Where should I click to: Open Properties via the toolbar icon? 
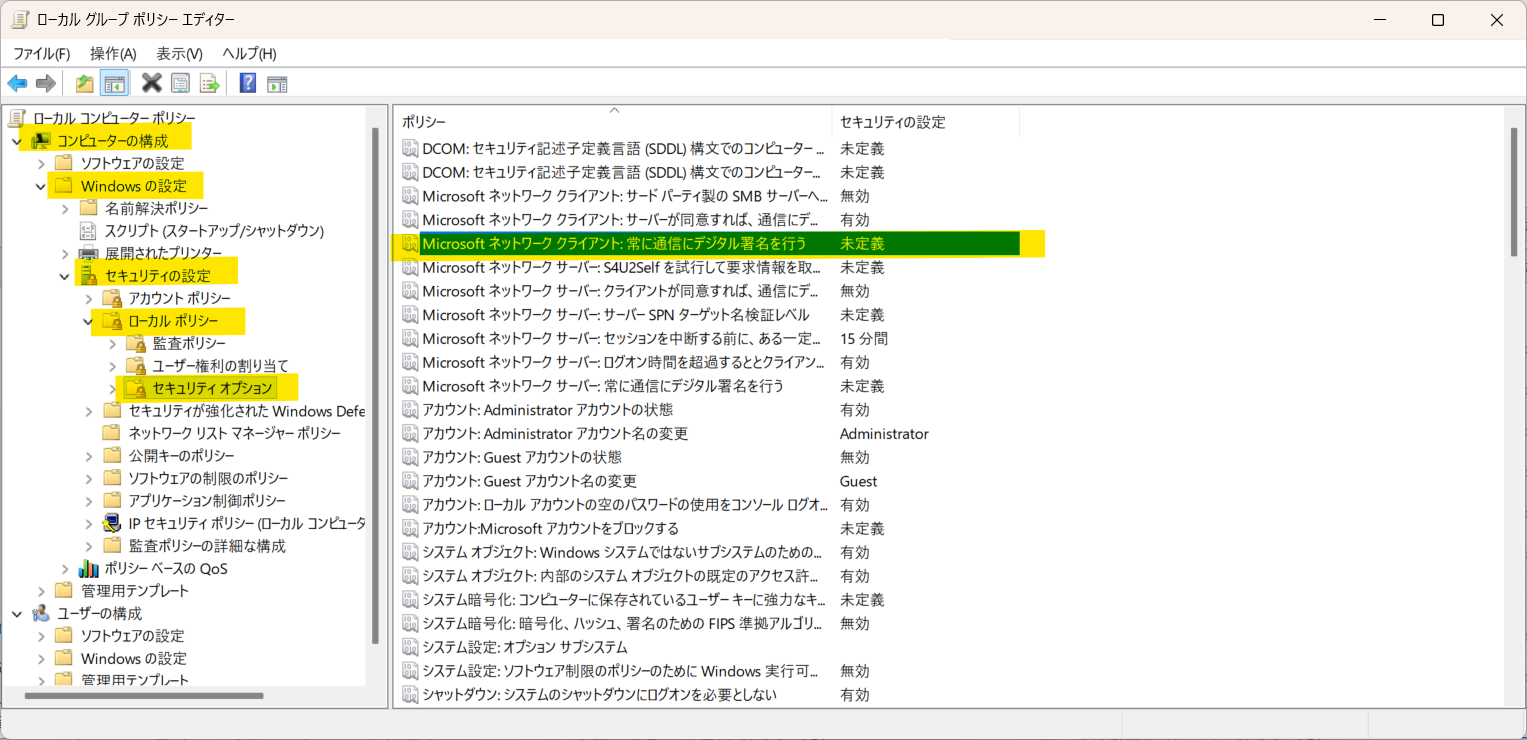click(180, 83)
